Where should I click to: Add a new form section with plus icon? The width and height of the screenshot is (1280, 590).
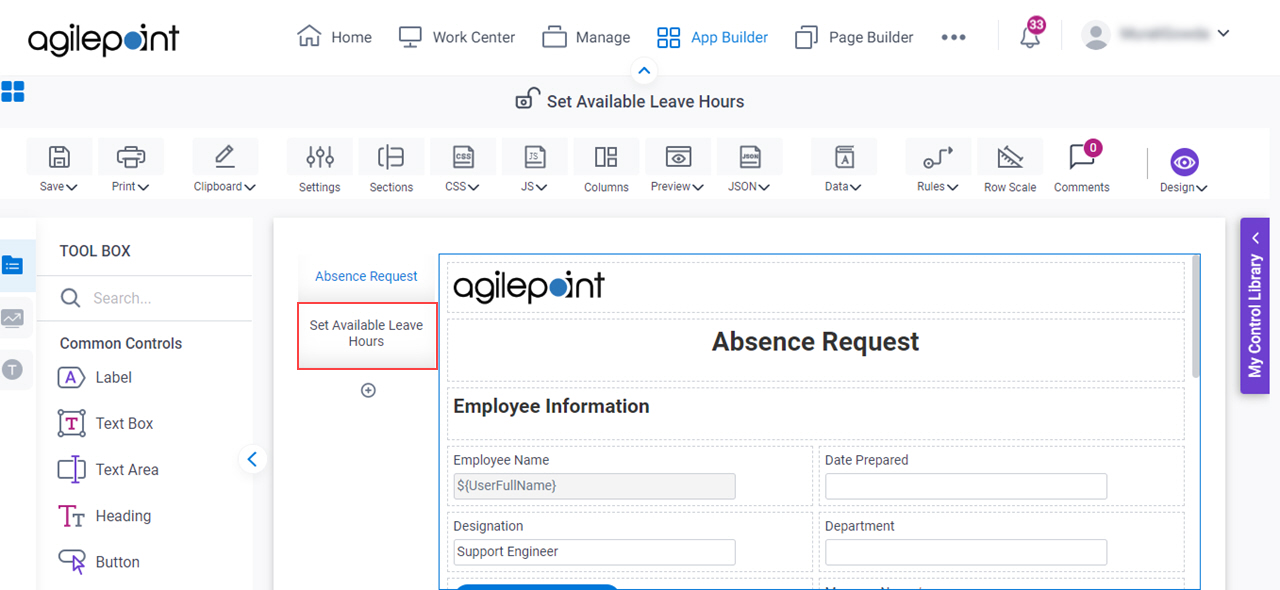tap(368, 390)
